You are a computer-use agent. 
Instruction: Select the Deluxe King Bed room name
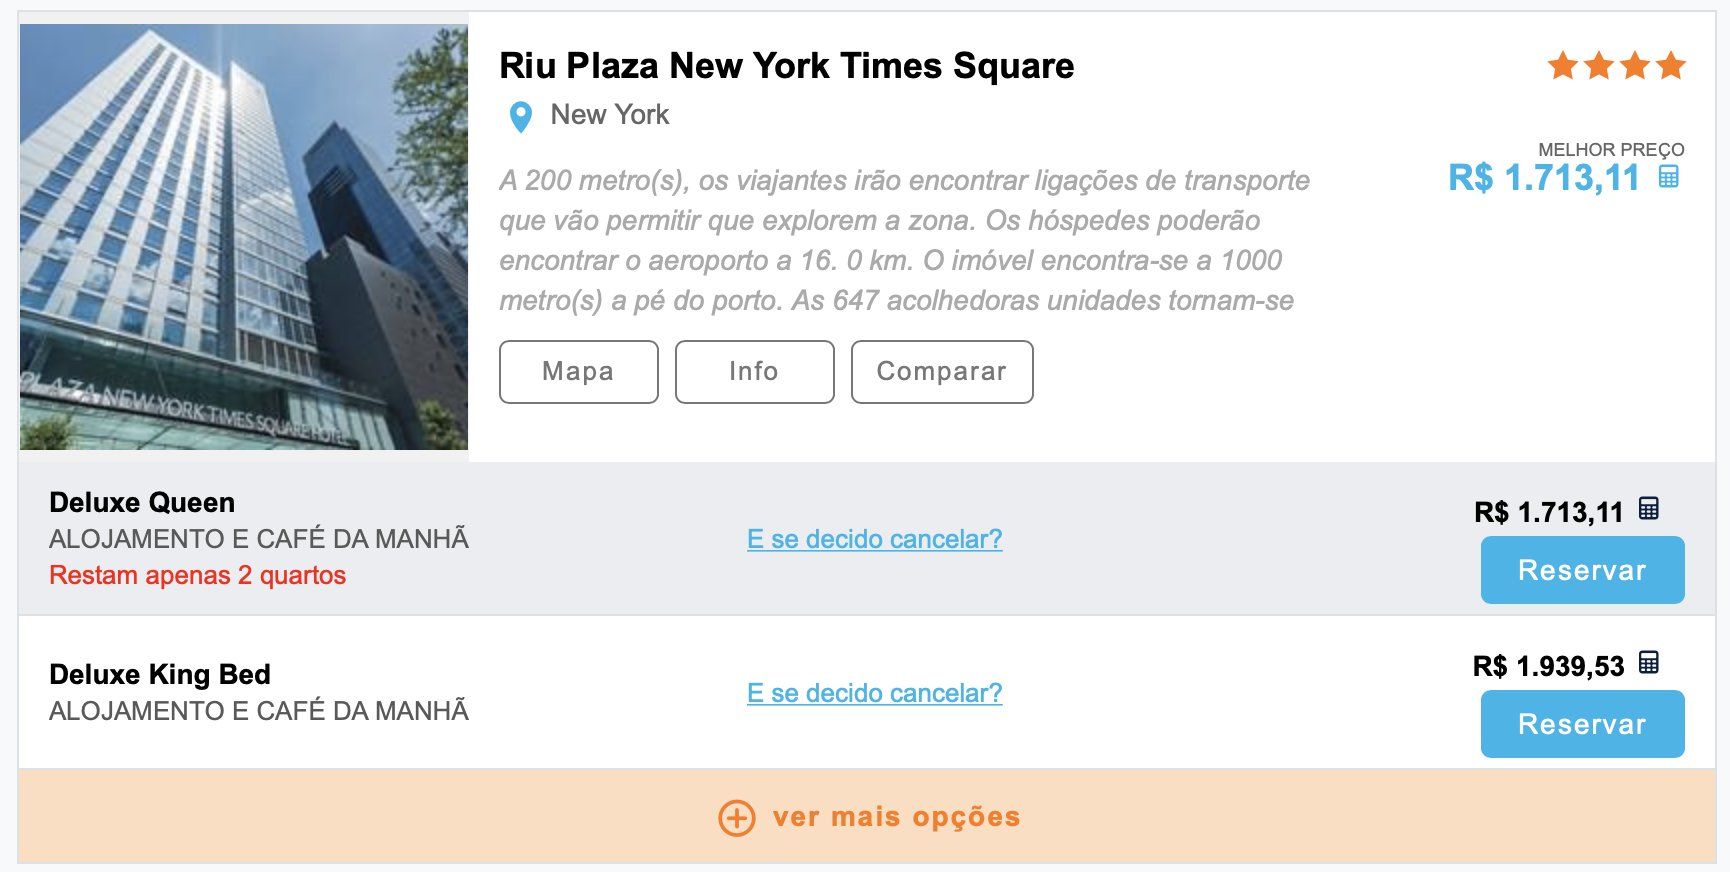[160, 674]
